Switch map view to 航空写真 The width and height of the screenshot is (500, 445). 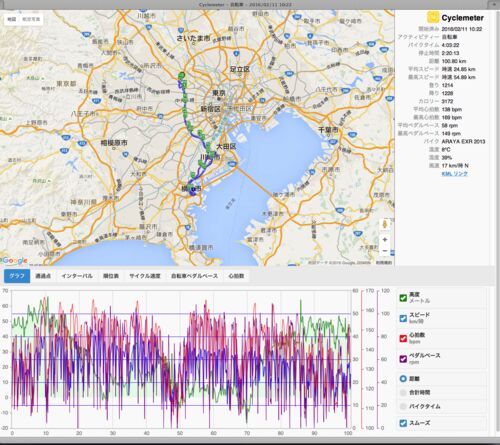[31, 19]
